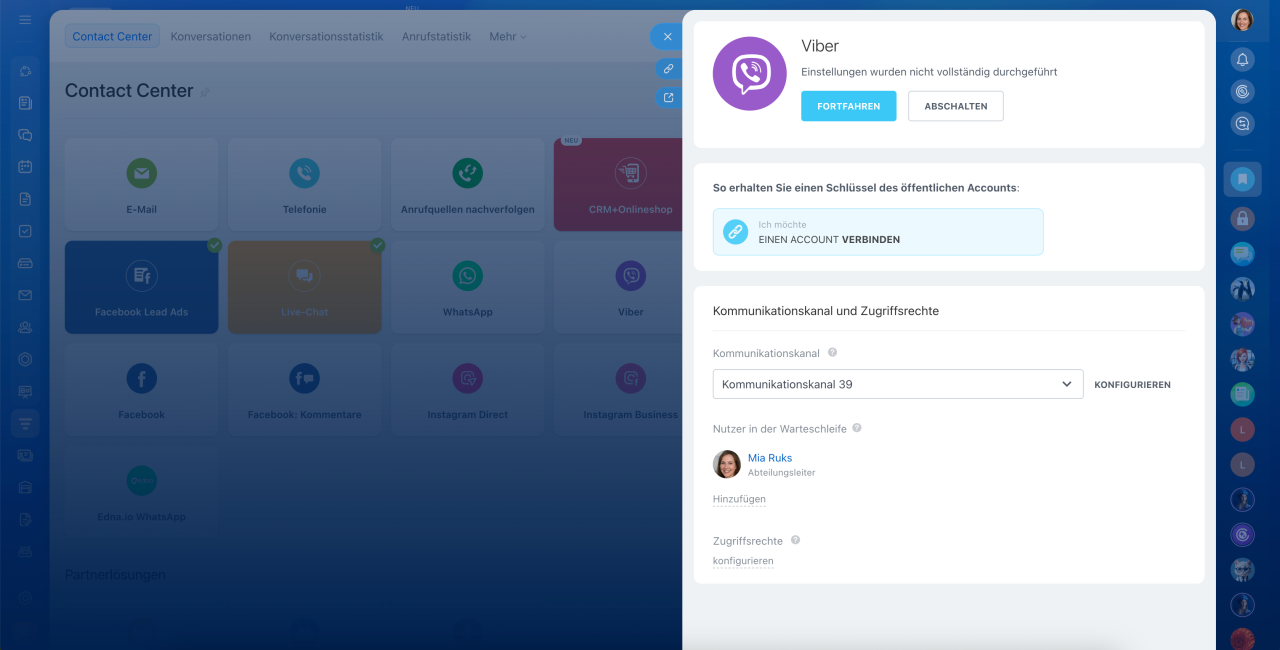The width and height of the screenshot is (1280, 650).
Task: Close the Viber settings slider panel
Action: pos(667,37)
